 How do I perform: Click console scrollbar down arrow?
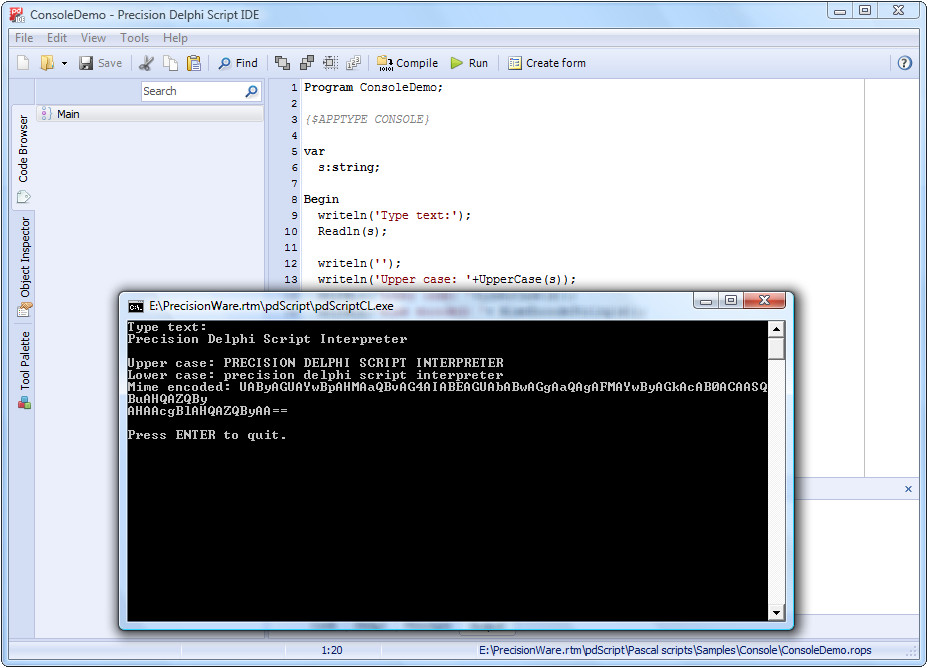pyautogui.click(x=776, y=612)
